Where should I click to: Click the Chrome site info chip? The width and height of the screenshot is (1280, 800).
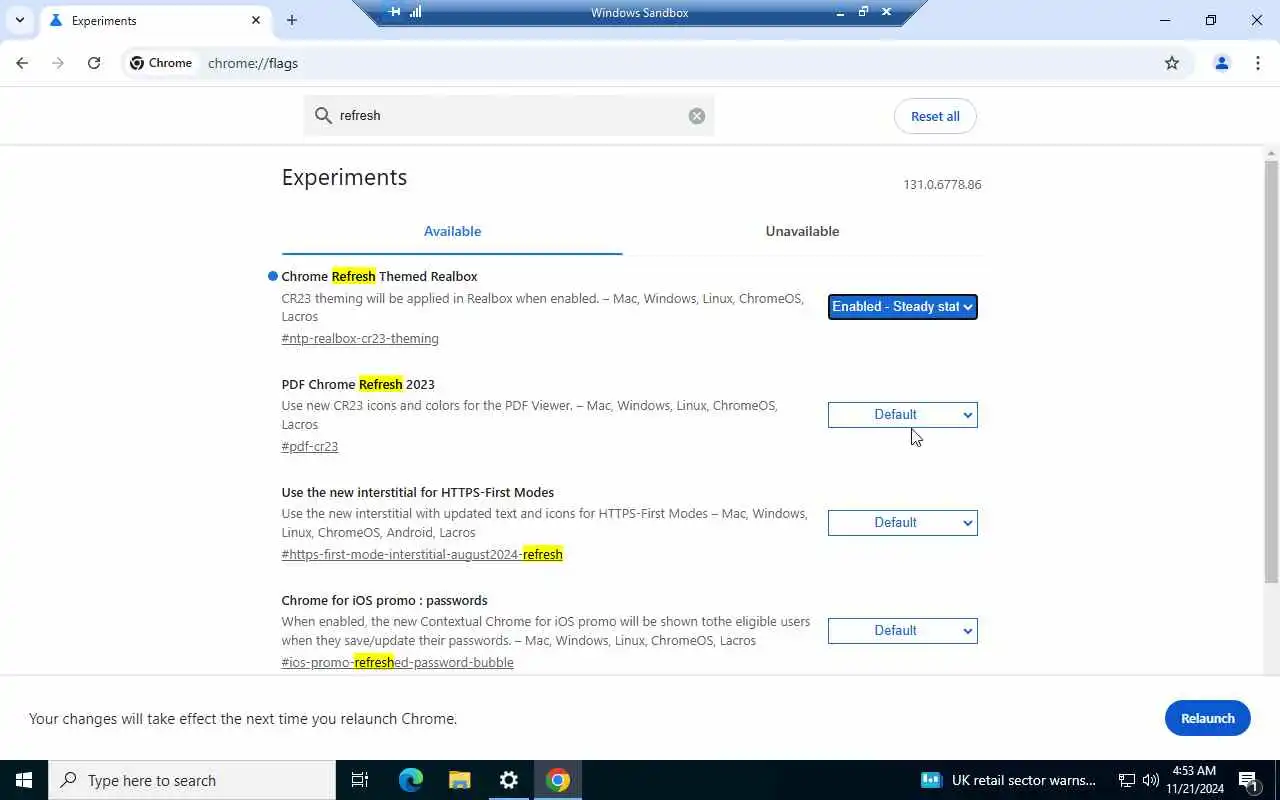161,63
